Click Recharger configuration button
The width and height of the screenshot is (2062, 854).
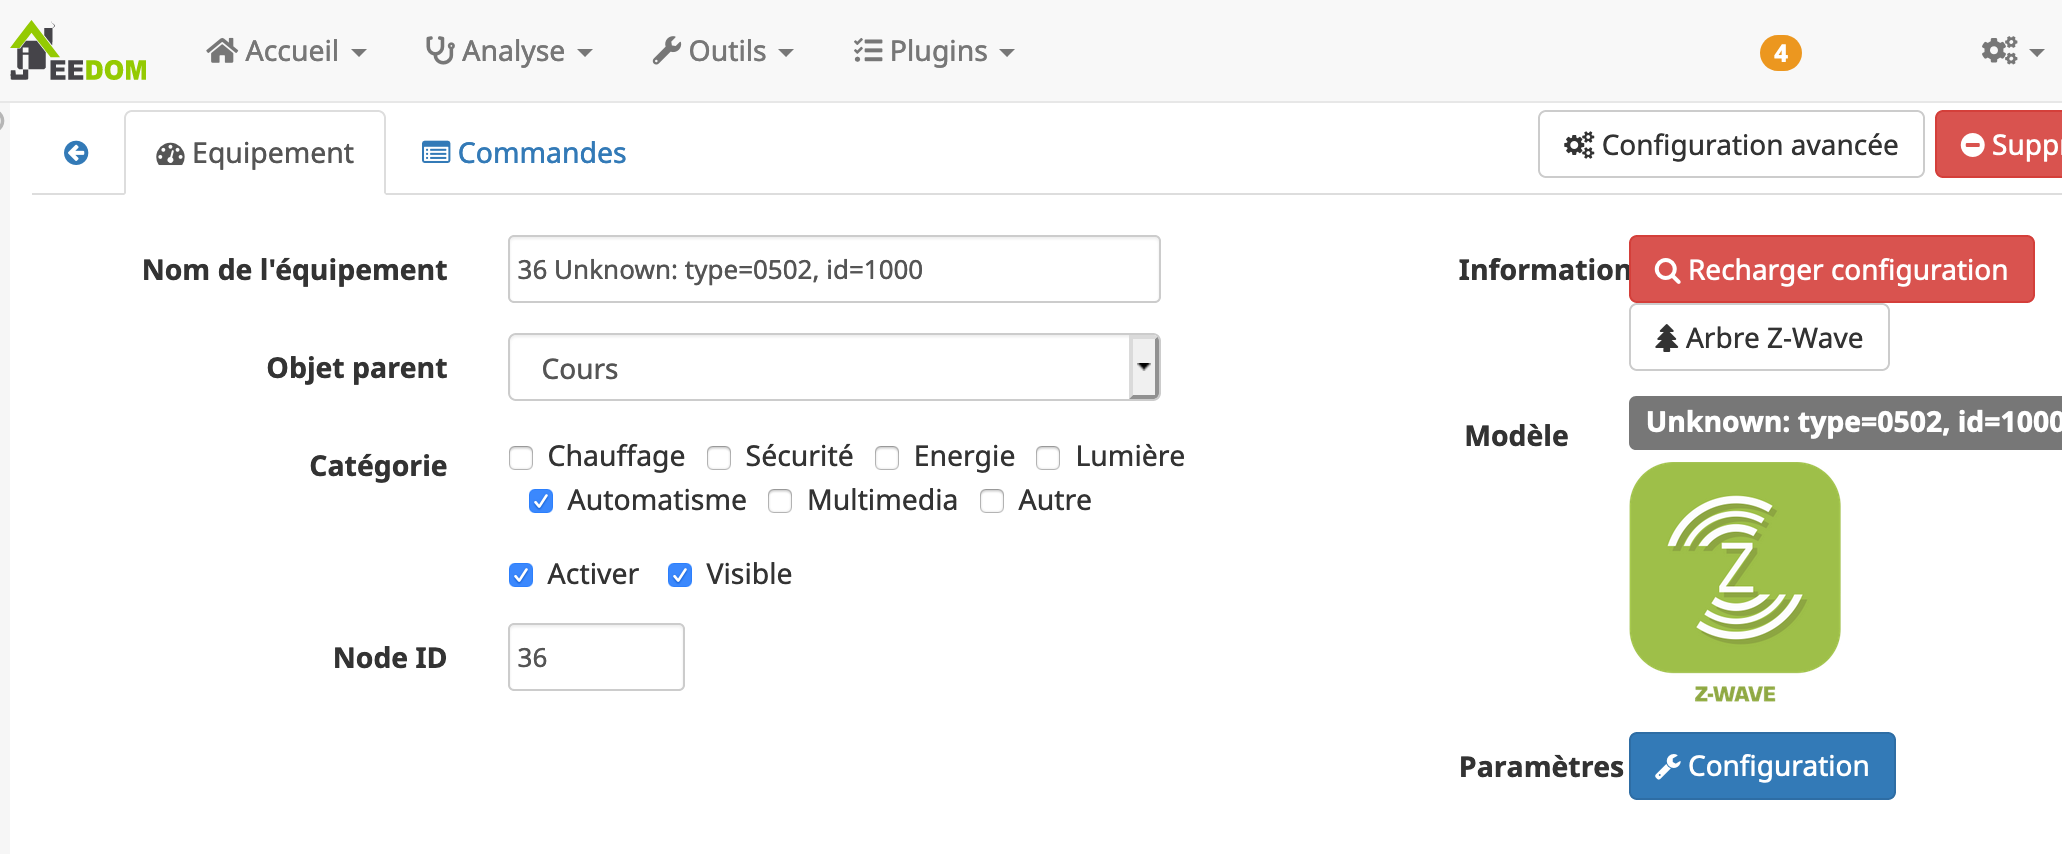pyautogui.click(x=1831, y=269)
